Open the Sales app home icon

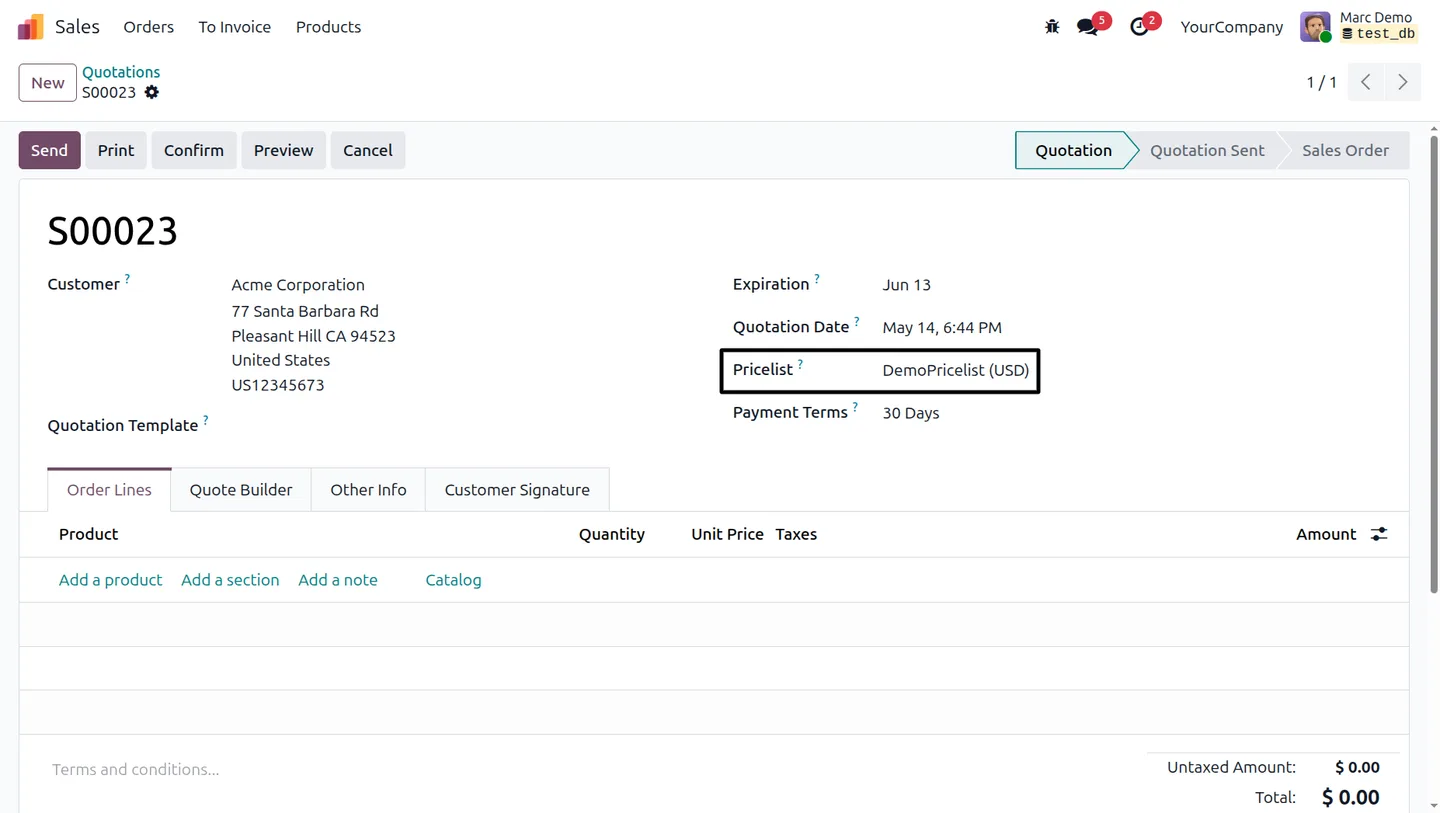coord(31,27)
